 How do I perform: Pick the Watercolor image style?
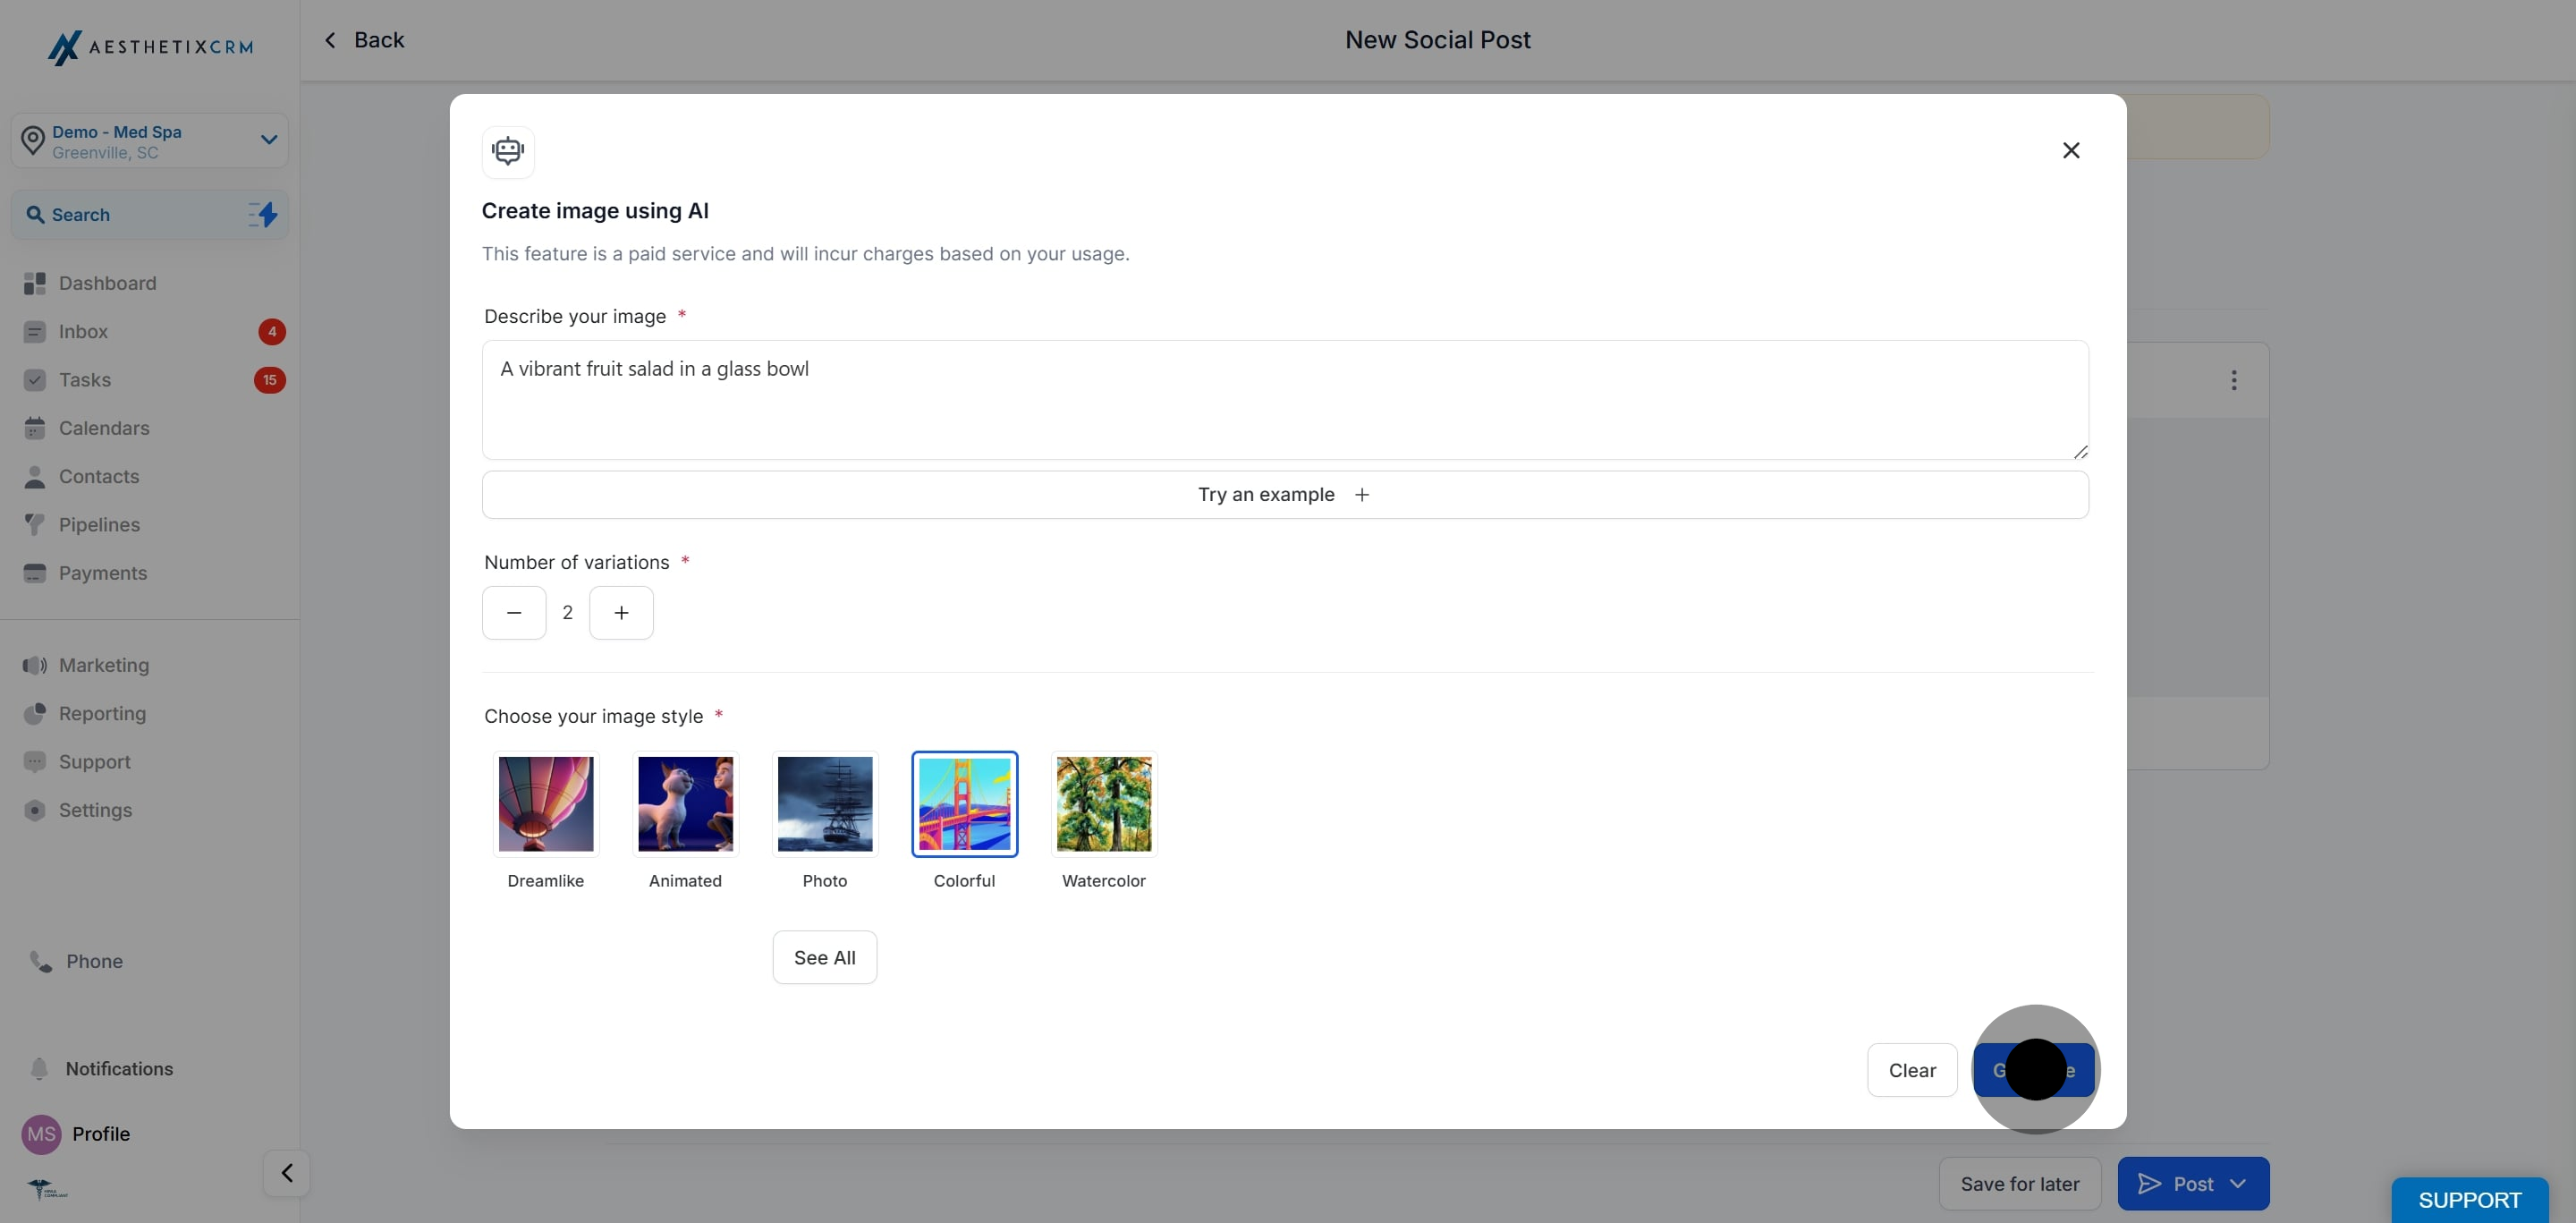pyautogui.click(x=1103, y=804)
